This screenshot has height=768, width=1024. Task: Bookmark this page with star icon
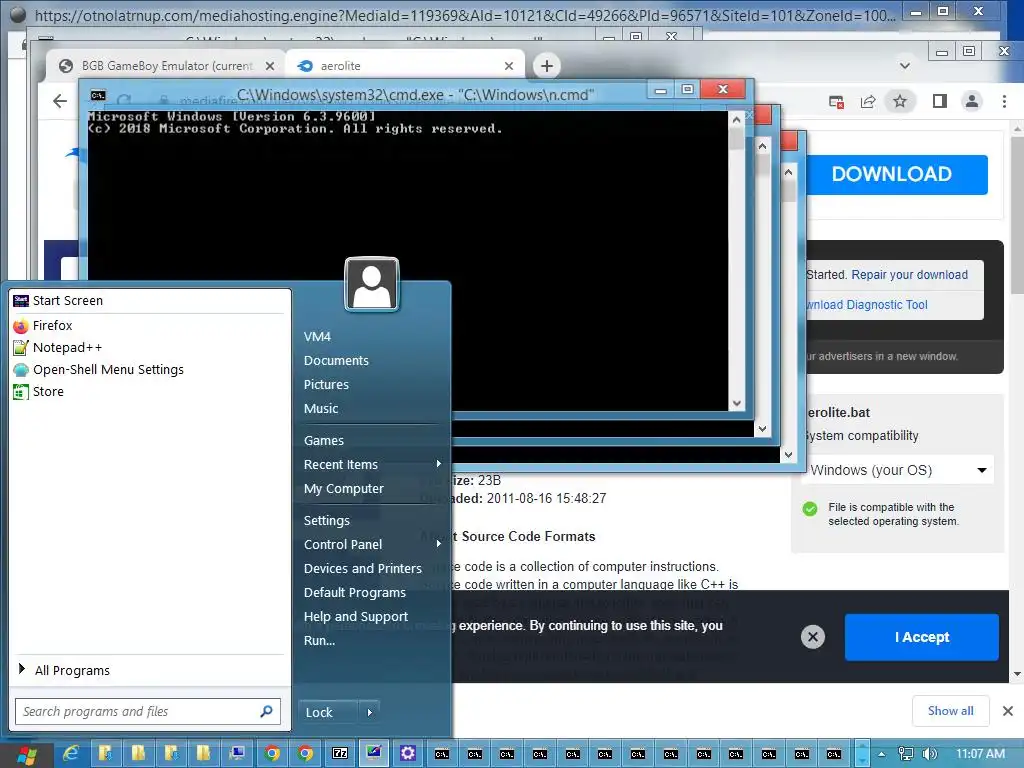click(x=900, y=101)
